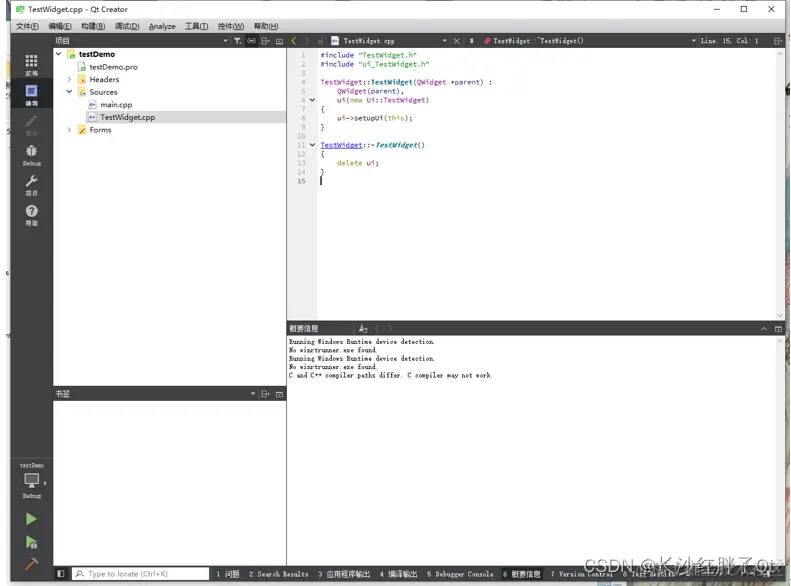Viewport: 791px width, 586px height.
Task: Show the 1 问题 issues pane
Action: pyautogui.click(x=228, y=574)
